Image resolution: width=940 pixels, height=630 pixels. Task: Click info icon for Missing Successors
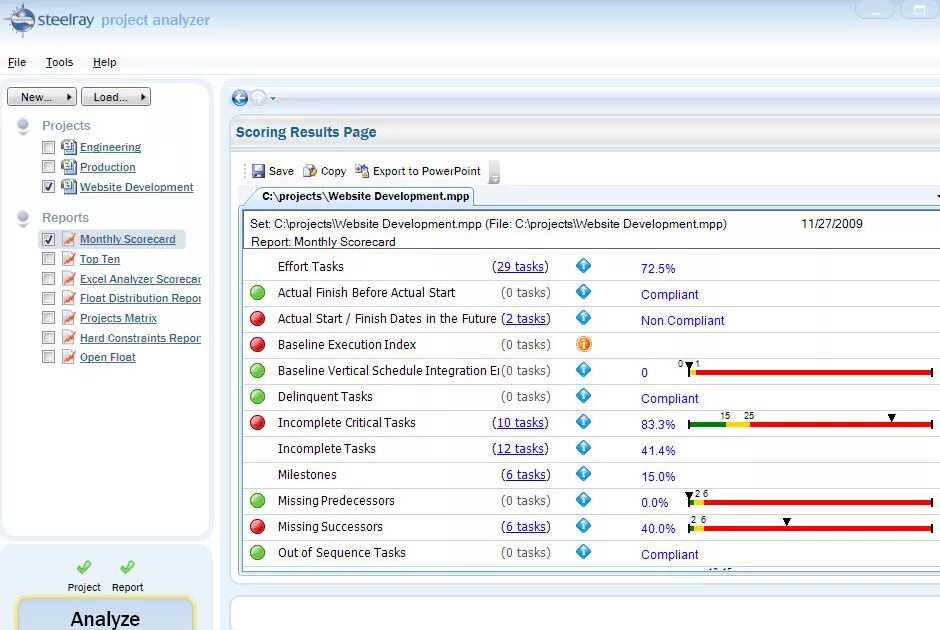pos(583,526)
